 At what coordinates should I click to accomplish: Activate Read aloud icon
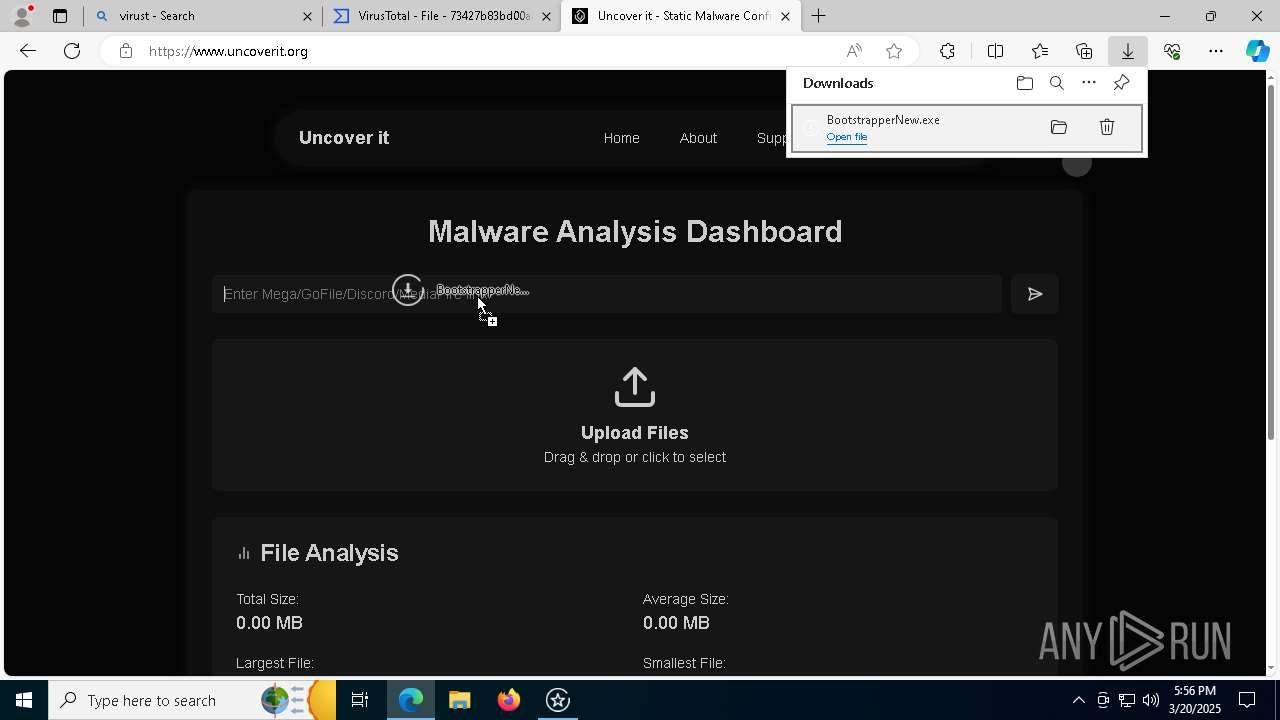coord(854,51)
